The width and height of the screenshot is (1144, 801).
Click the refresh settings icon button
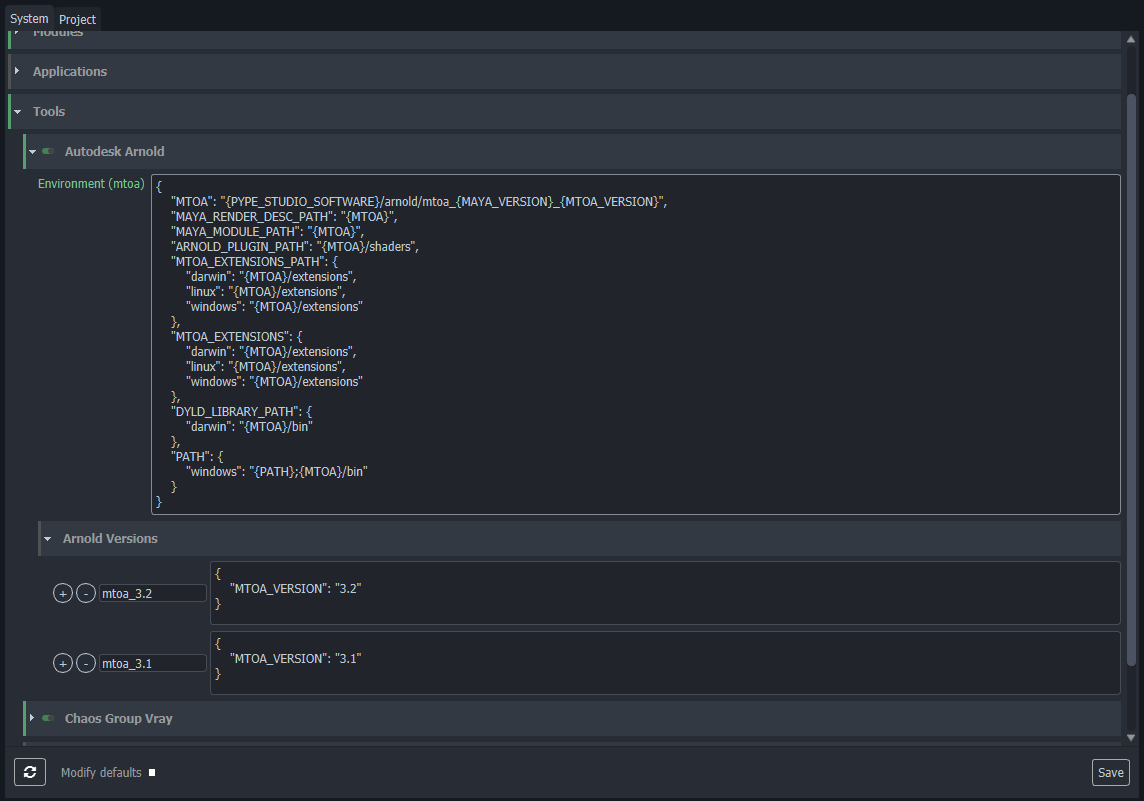tap(29, 772)
